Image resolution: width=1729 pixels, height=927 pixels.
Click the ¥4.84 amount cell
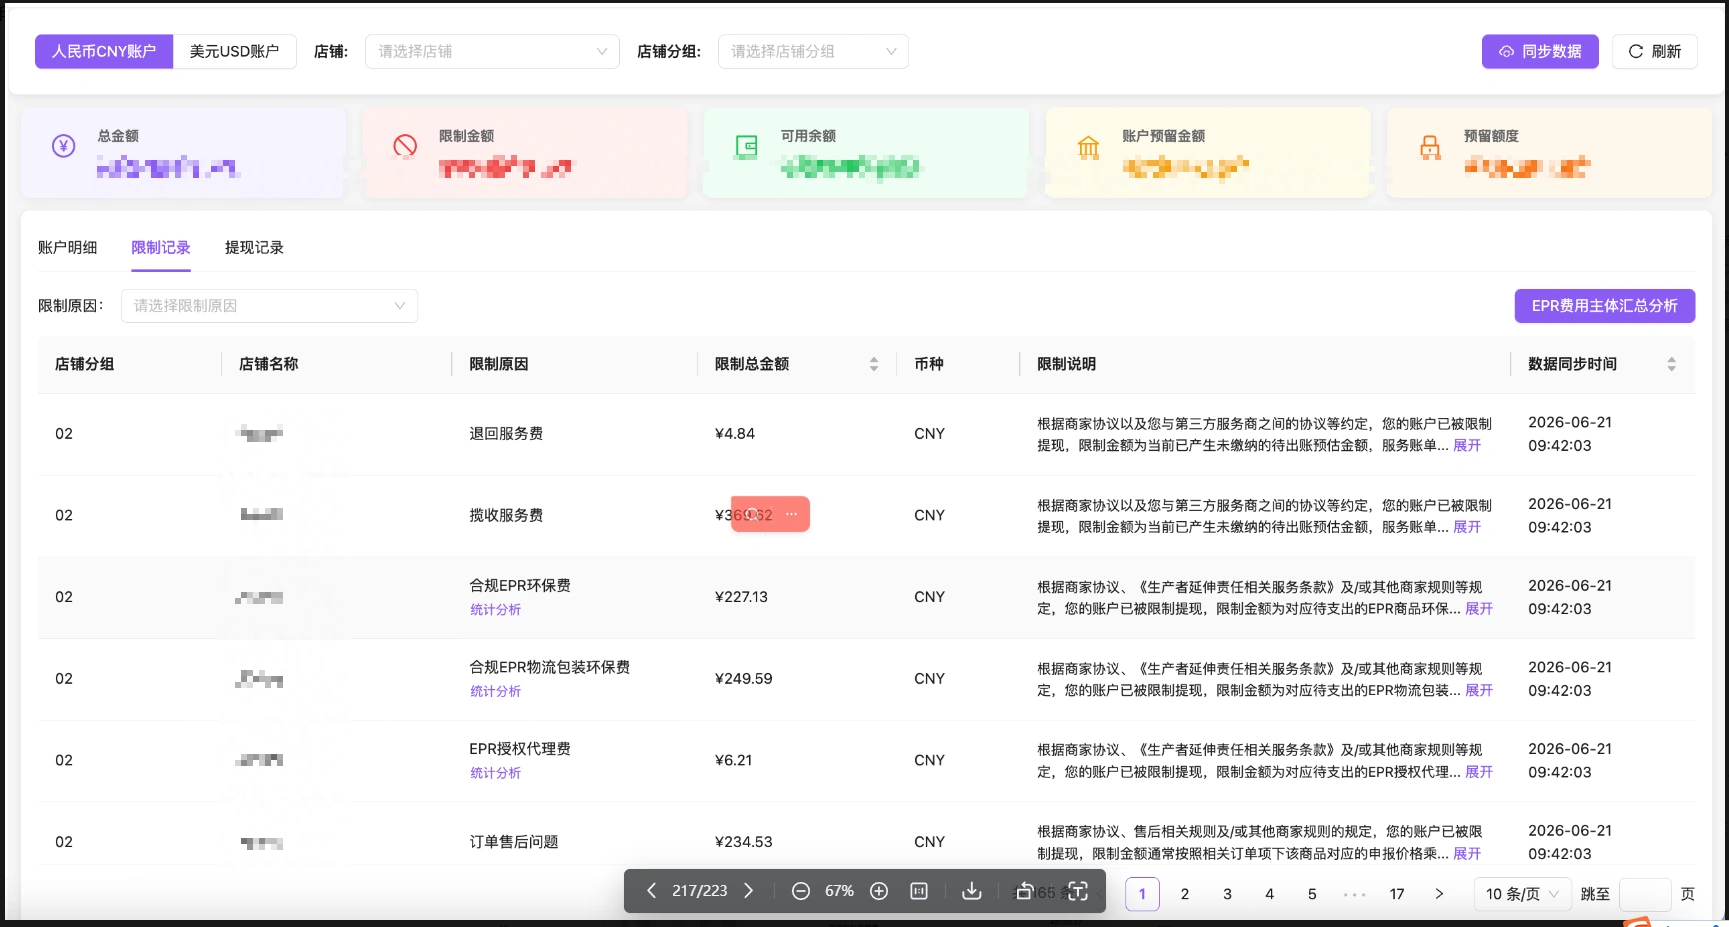(735, 434)
